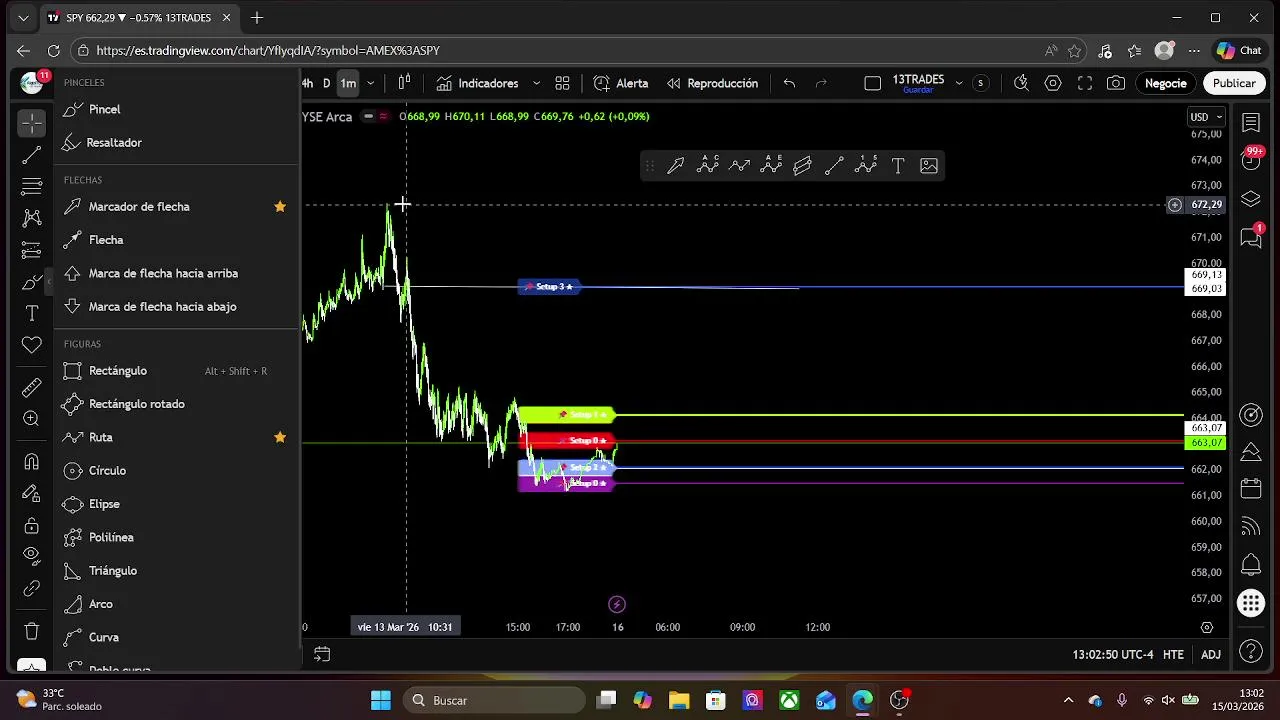This screenshot has height=720, width=1280.
Task: Open forecasting and measurement tools
Action: pos(32,250)
